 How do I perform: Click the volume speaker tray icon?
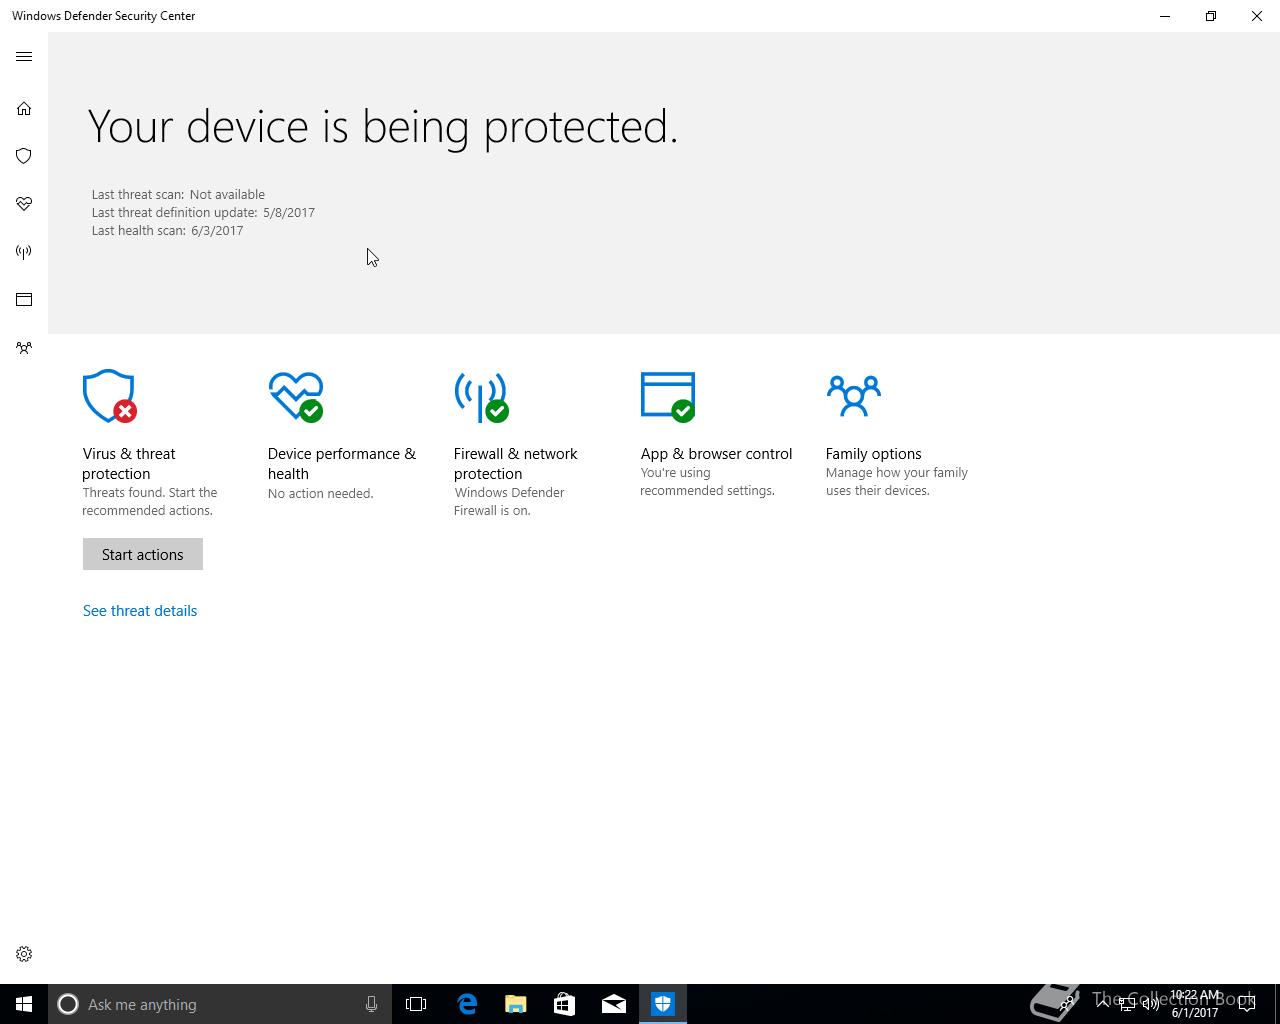coord(1151,1004)
